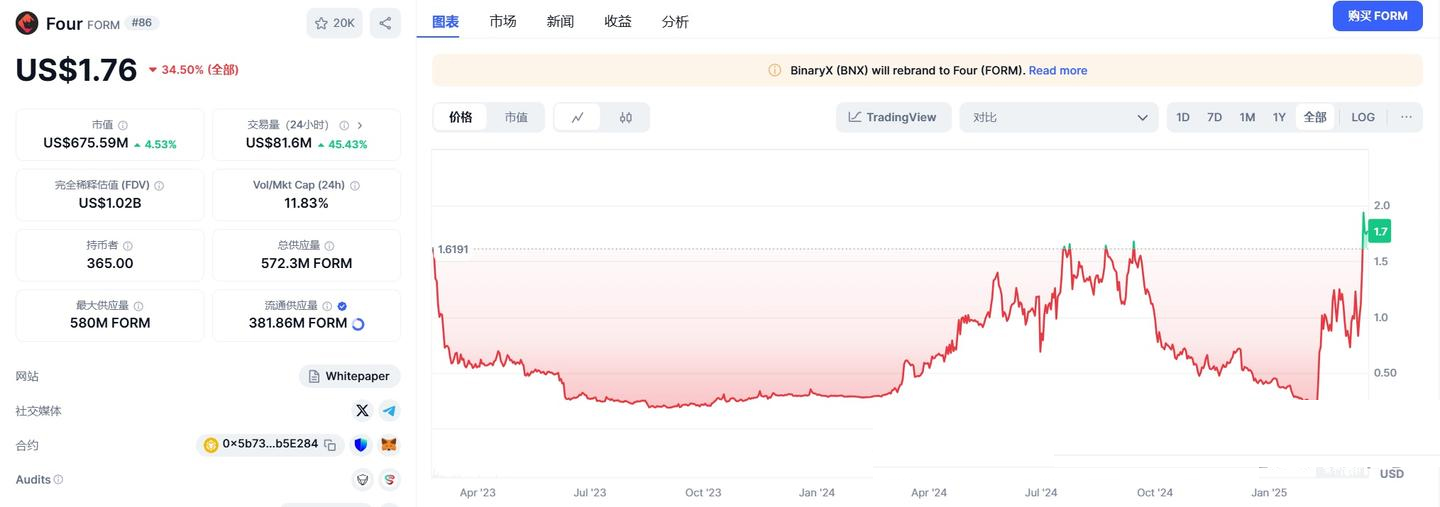Select the 7D time range
Viewport: 1440px width, 507px height.
click(x=1214, y=117)
